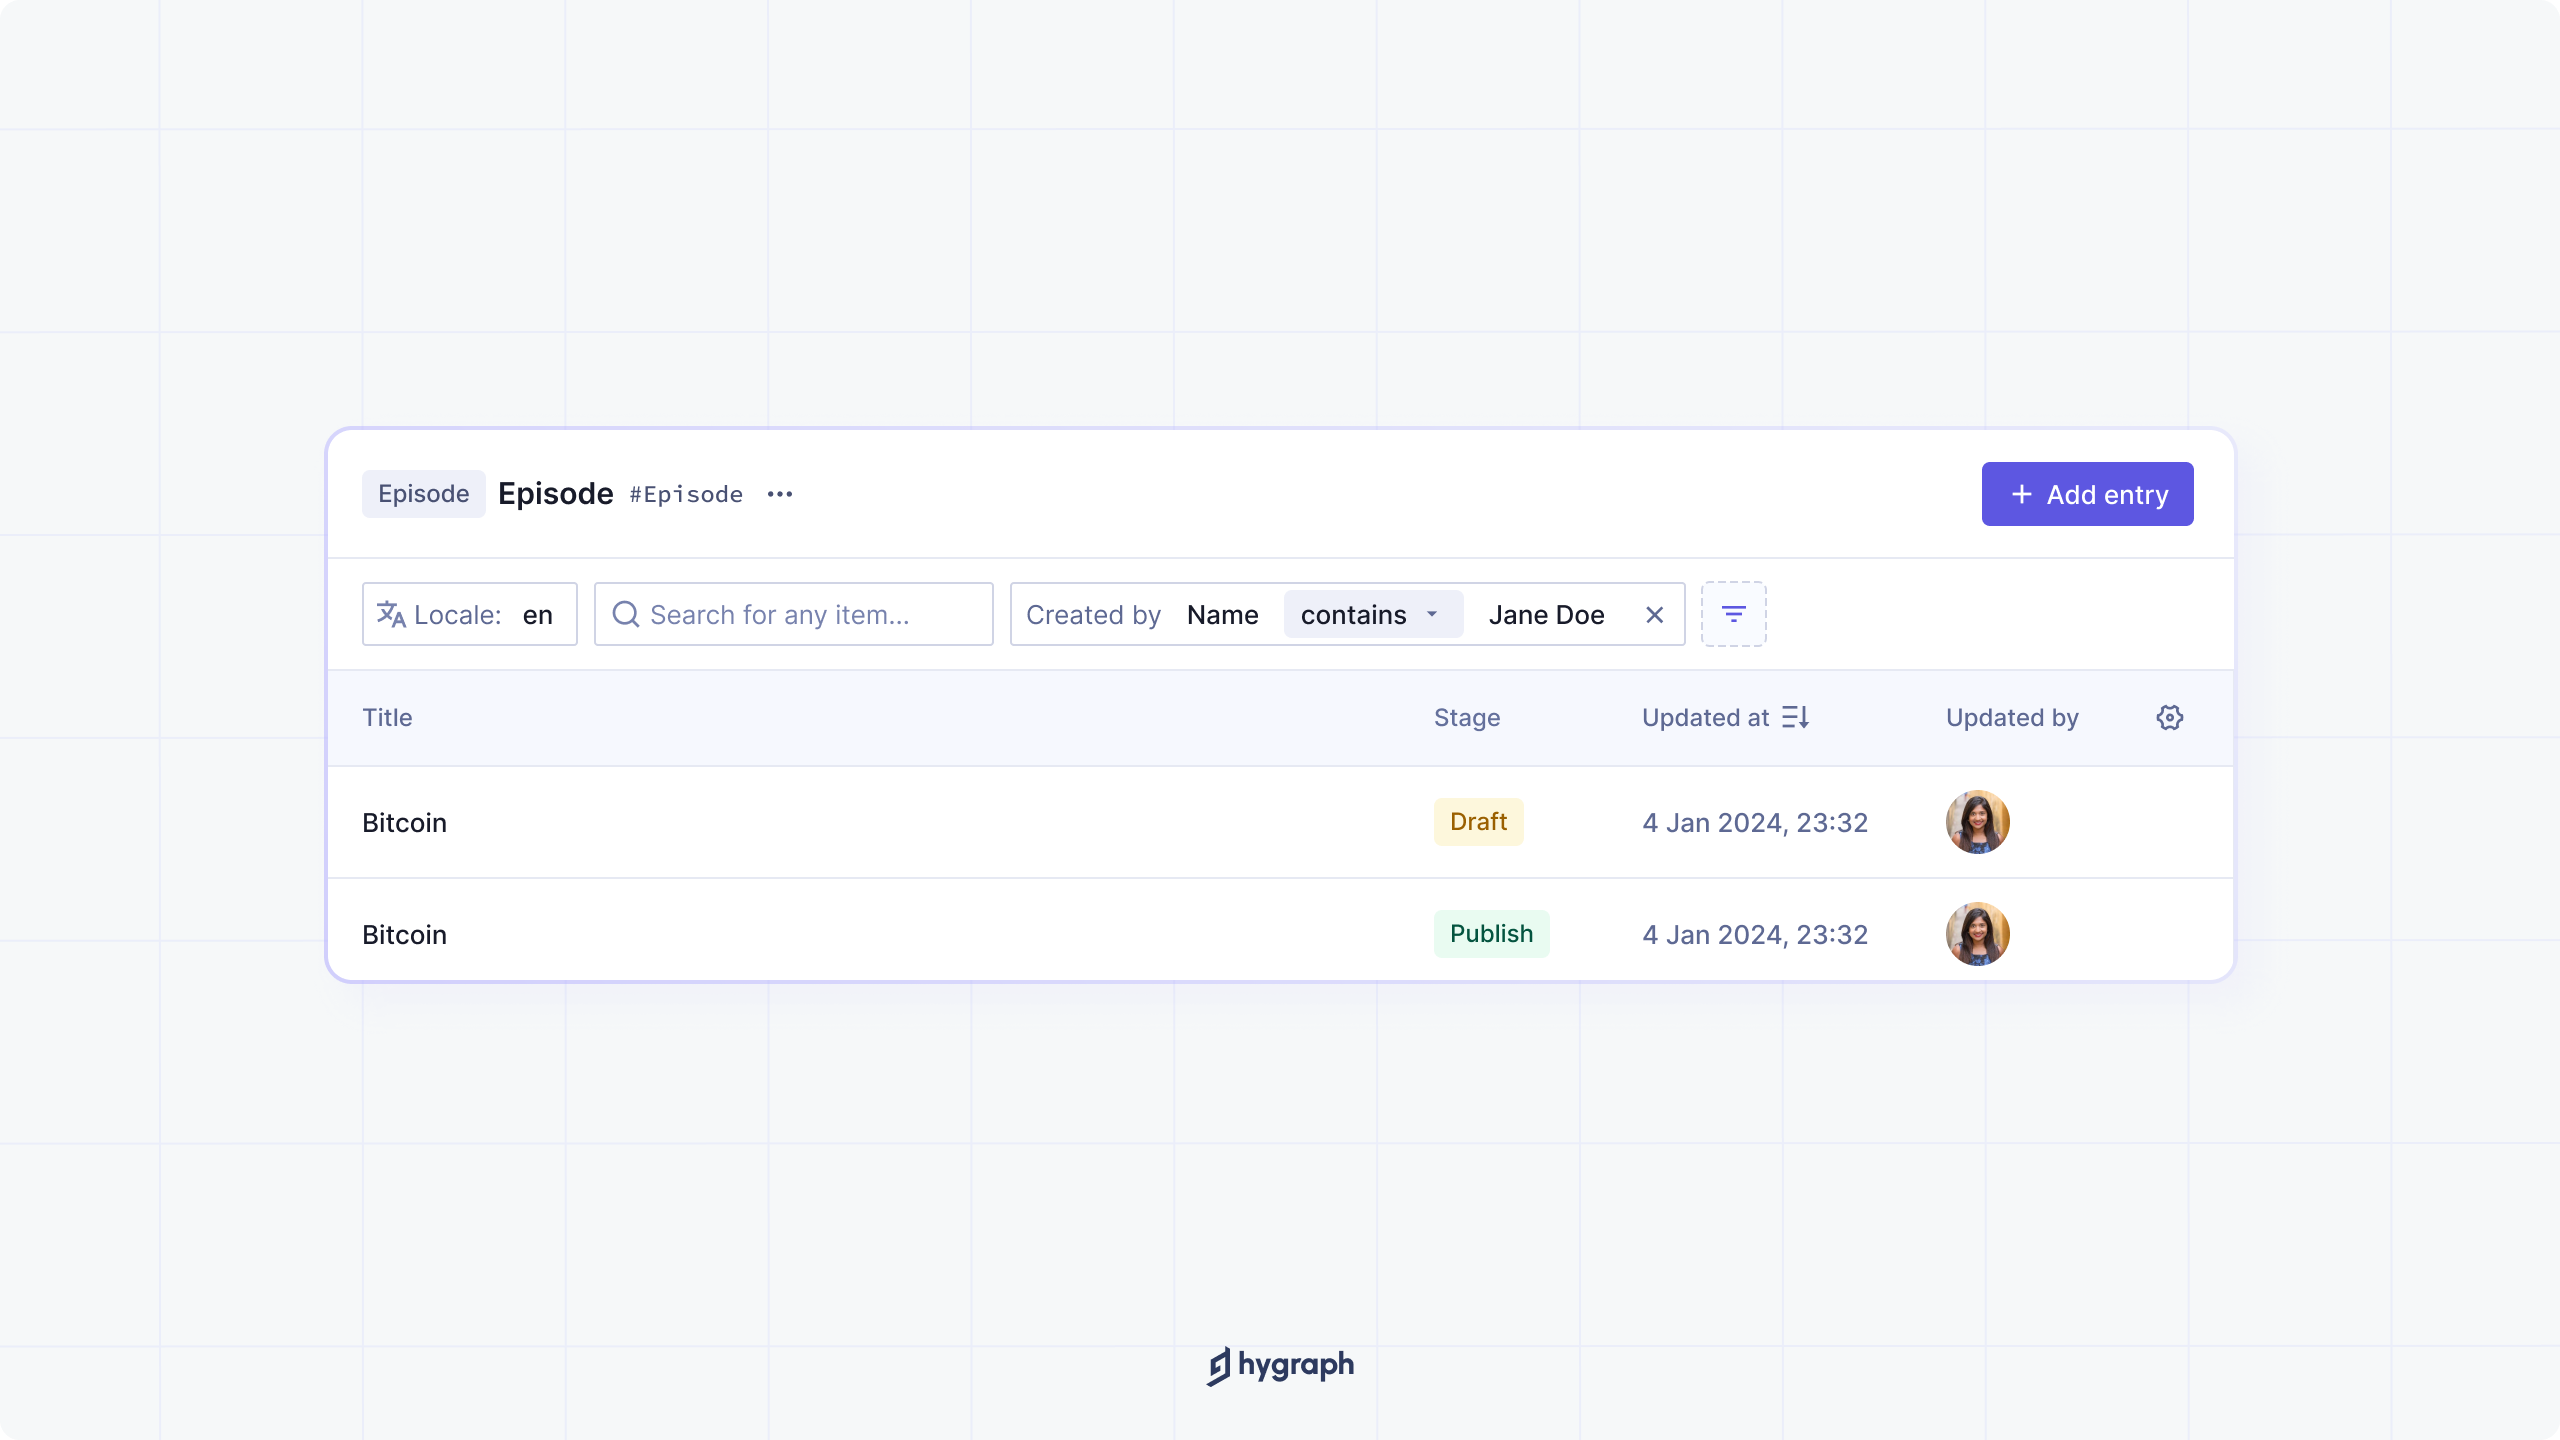Click the hygraph logo at bottom
This screenshot has height=1440, width=2560.
tap(1280, 1365)
